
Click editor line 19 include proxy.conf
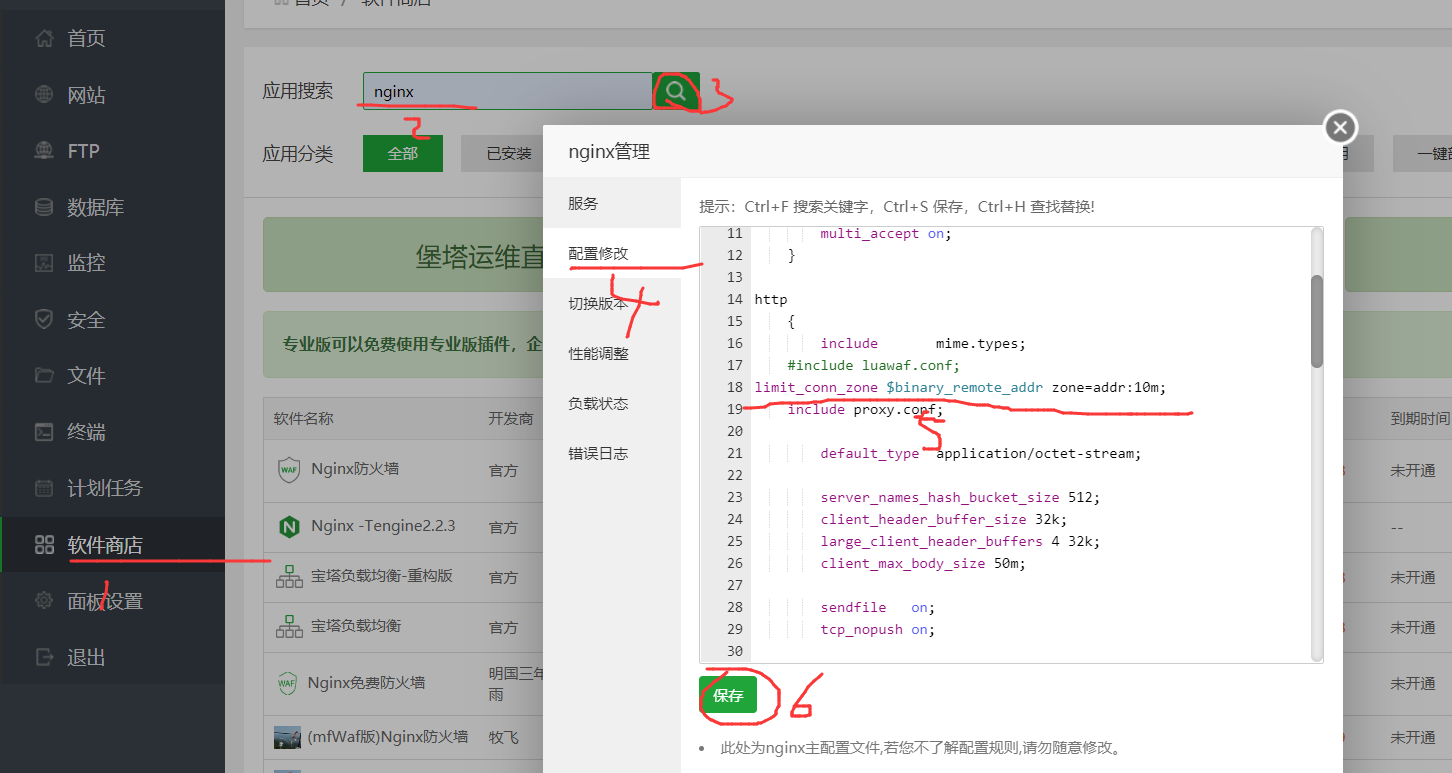pyautogui.click(x=865, y=409)
